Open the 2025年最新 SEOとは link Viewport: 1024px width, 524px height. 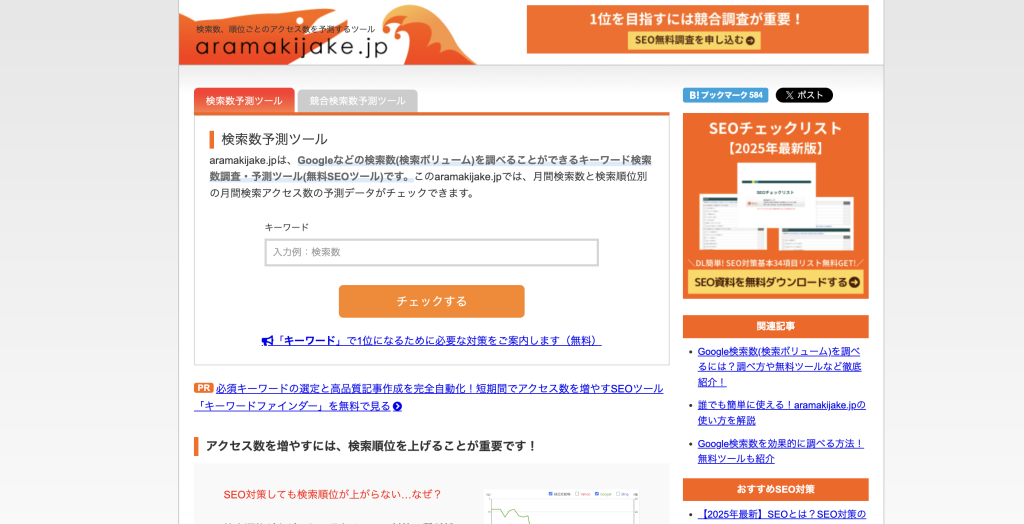coord(781,514)
